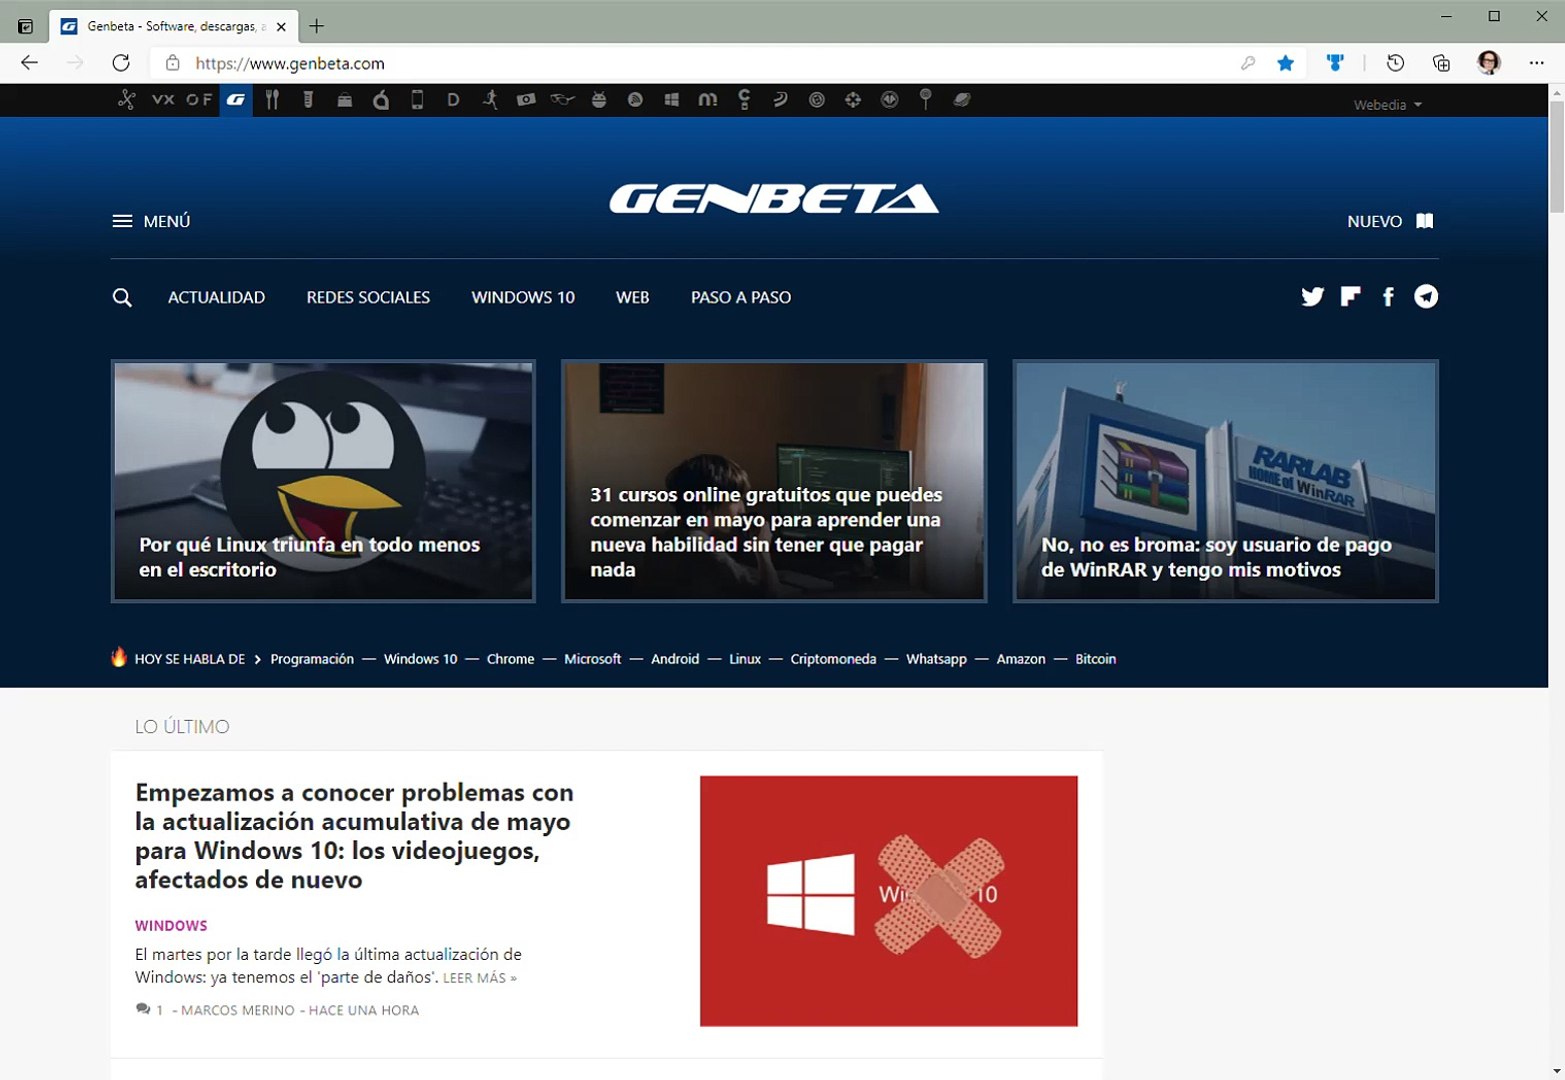Viewport: 1565px width, 1080px height.
Task: Open the eyeglasses site icon
Action: (562, 99)
